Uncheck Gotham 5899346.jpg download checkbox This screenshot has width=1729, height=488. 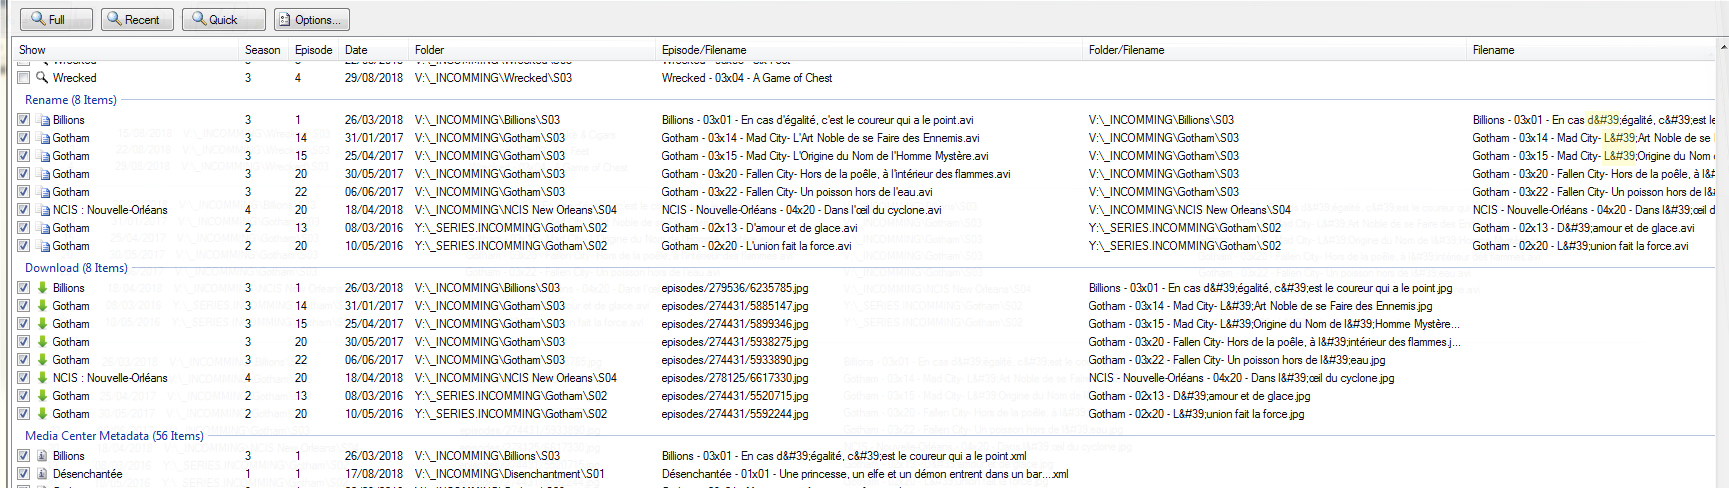click(24, 324)
